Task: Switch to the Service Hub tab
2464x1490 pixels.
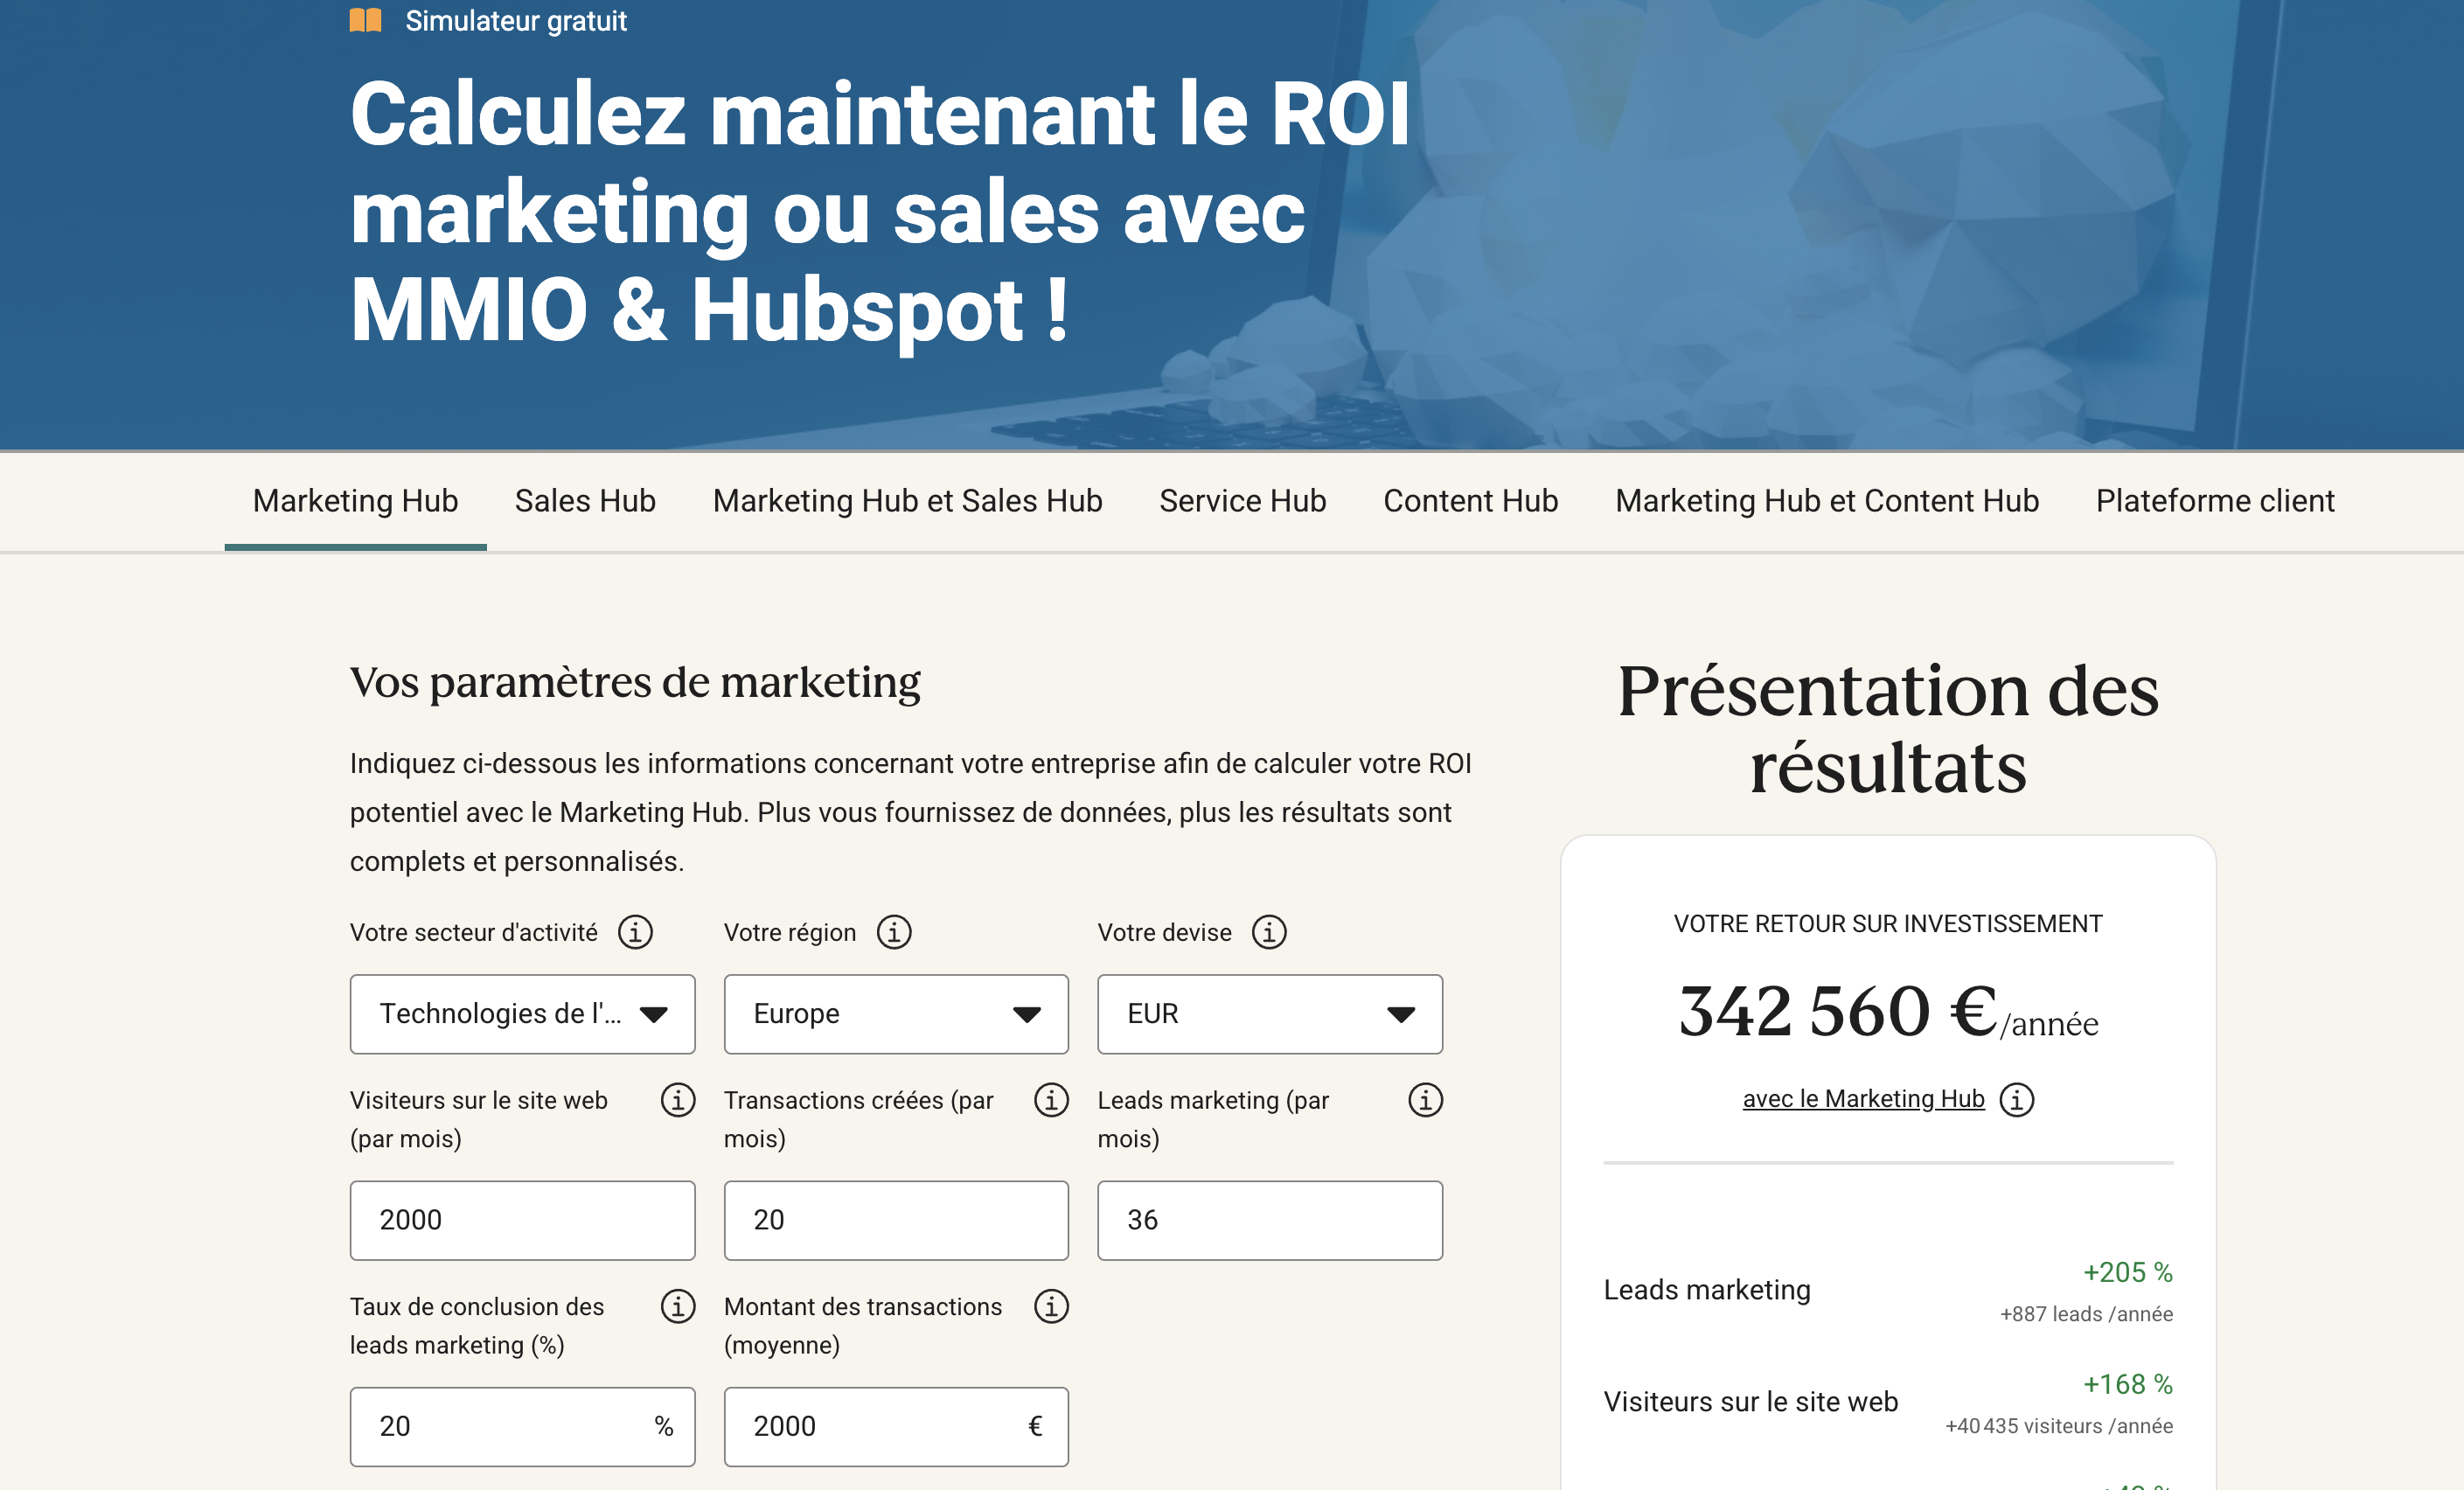Action: [1242, 501]
